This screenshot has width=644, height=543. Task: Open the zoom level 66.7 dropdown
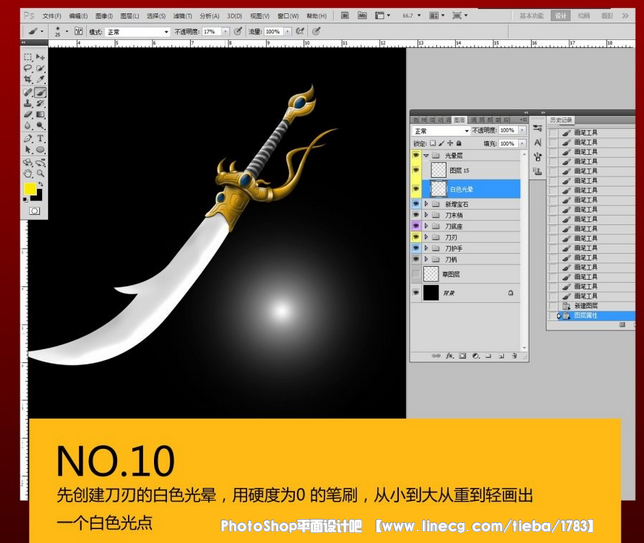(x=419, y=16)
